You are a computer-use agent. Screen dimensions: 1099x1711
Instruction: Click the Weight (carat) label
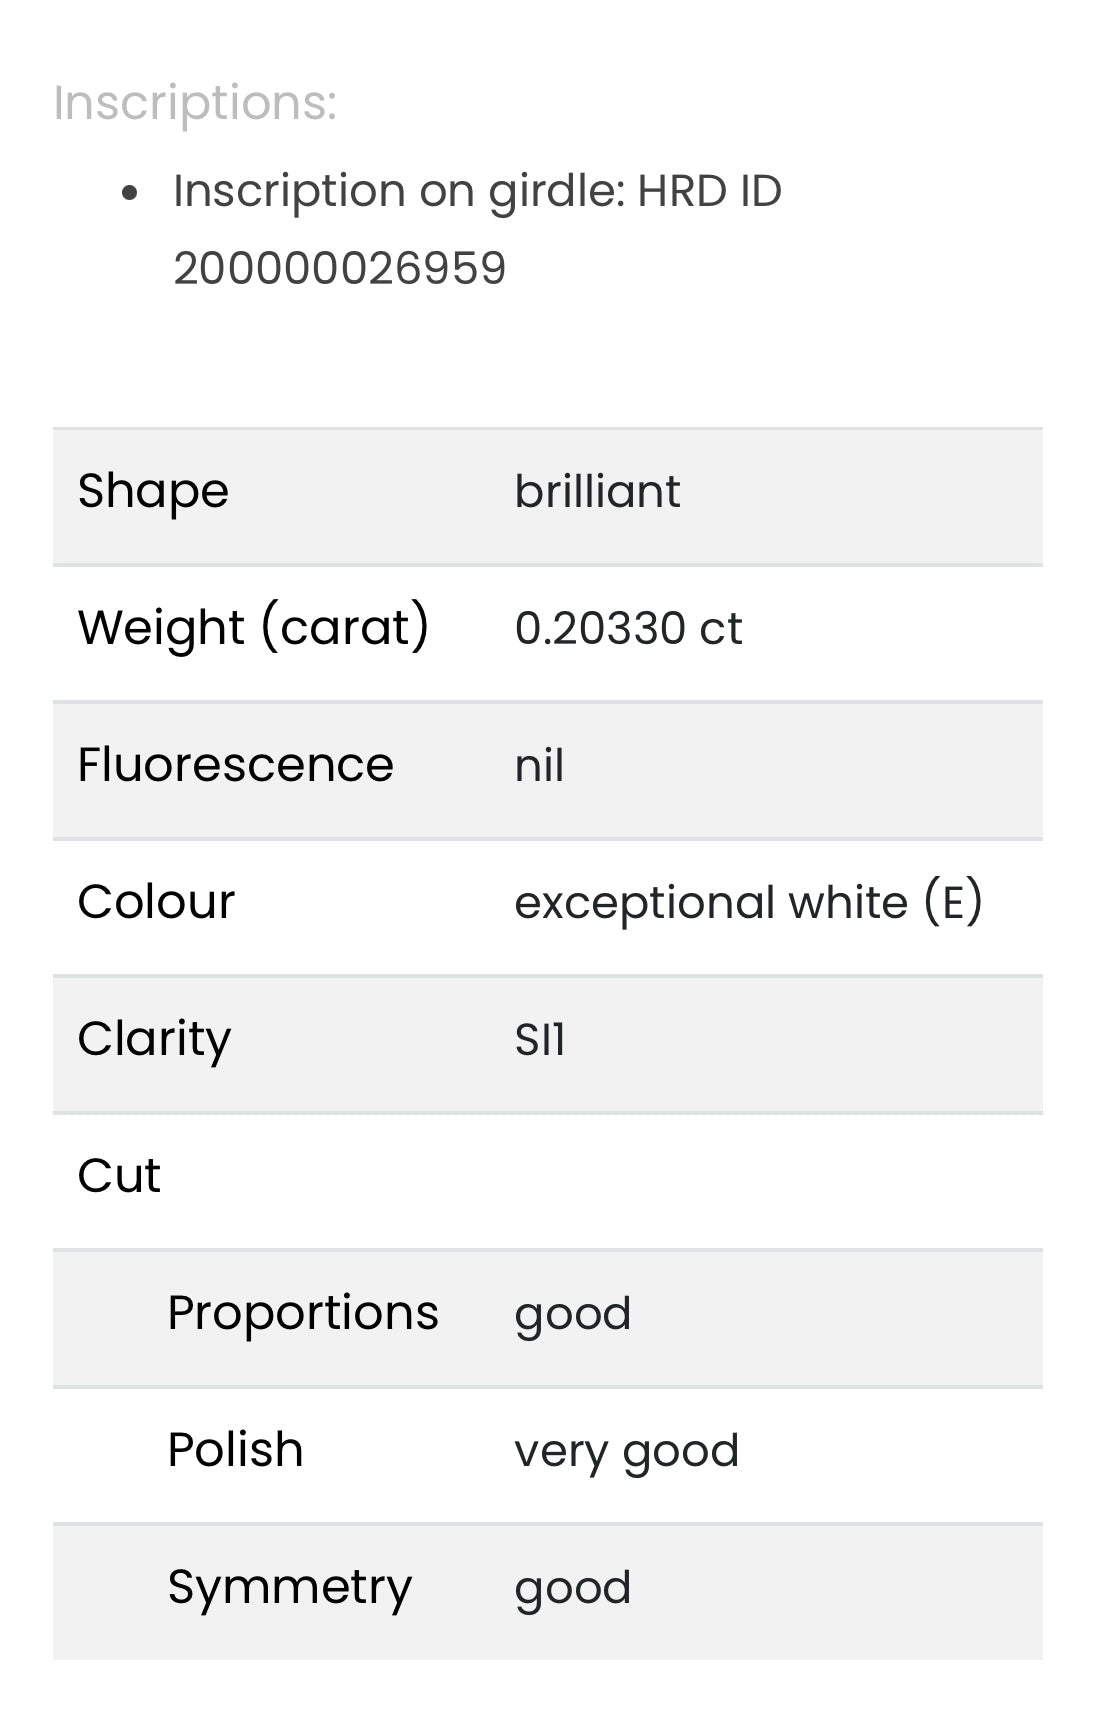coord(254,628)
